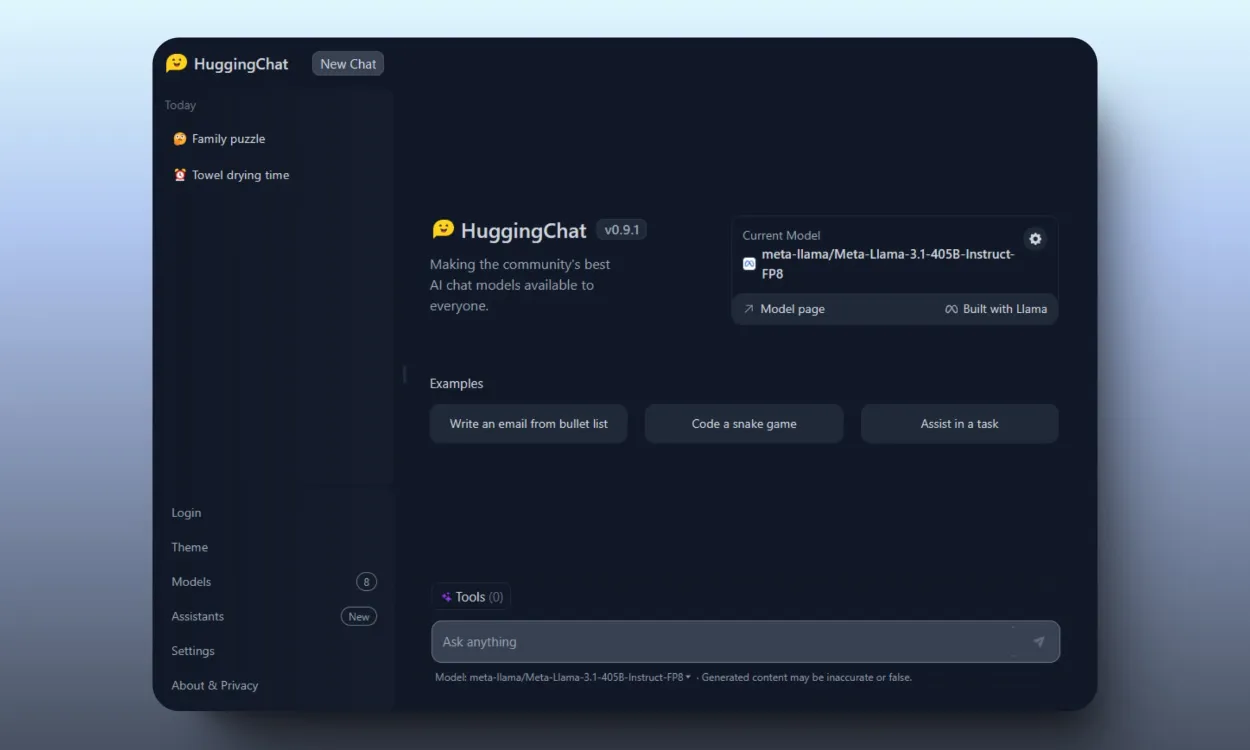
Task: Click the alarm clock emoji of Towel drying chat
Action: (180, 175)
